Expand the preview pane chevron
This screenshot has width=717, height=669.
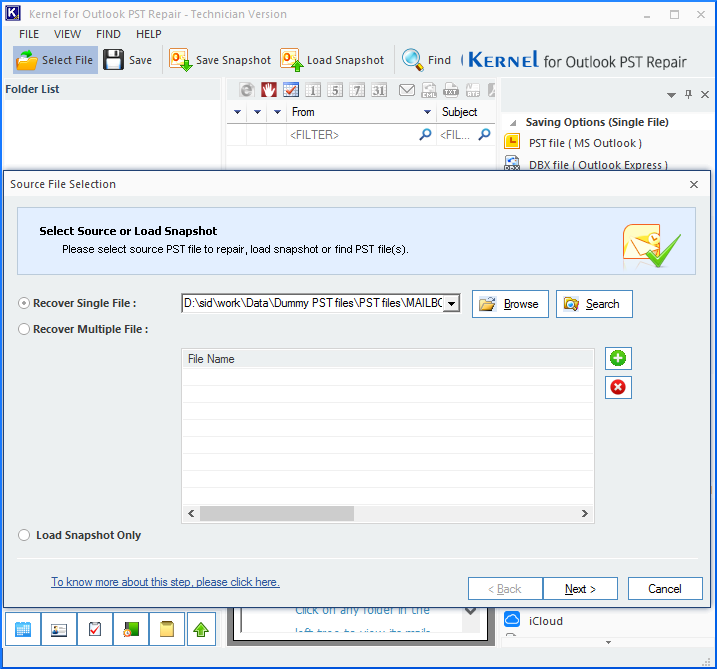pos(471,611)
